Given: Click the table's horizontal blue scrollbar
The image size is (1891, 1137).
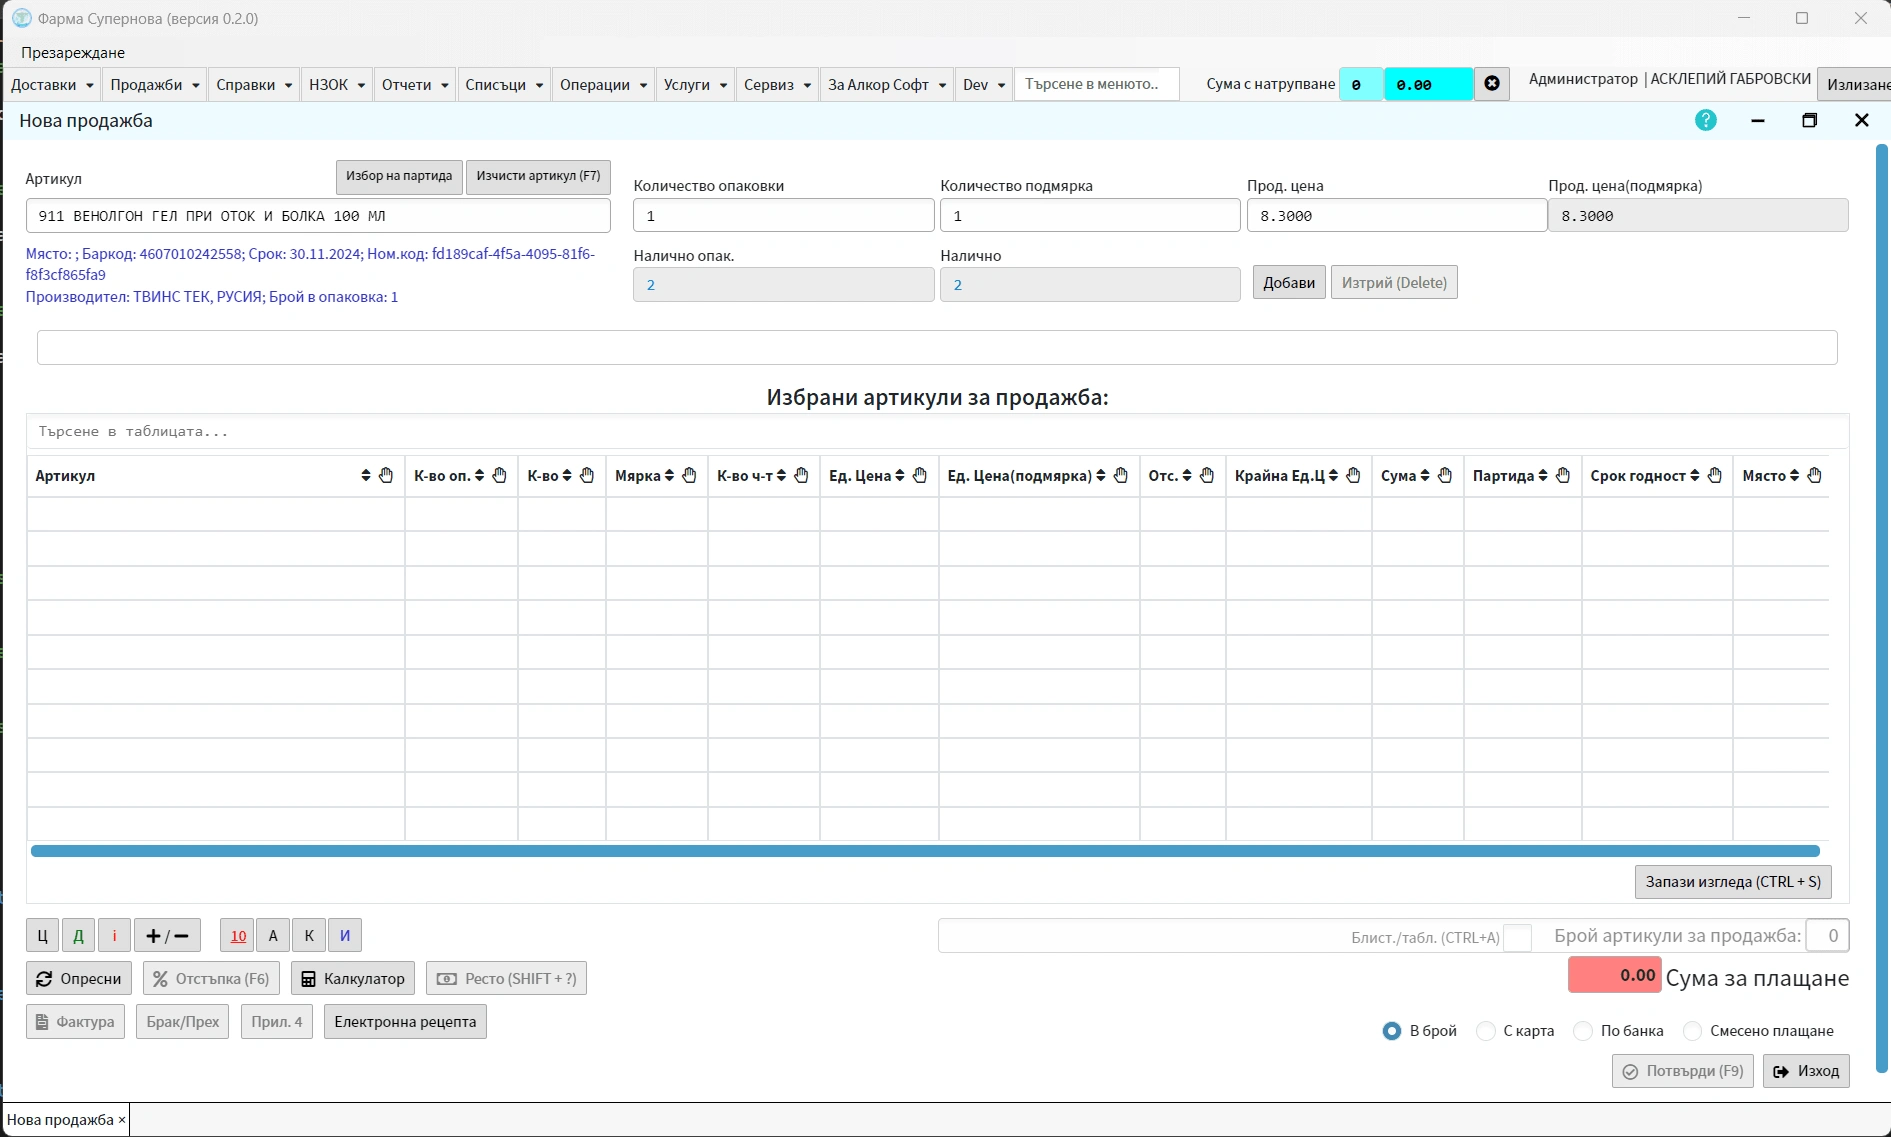Looking at the screenshot, I should (x=925, y=851).
